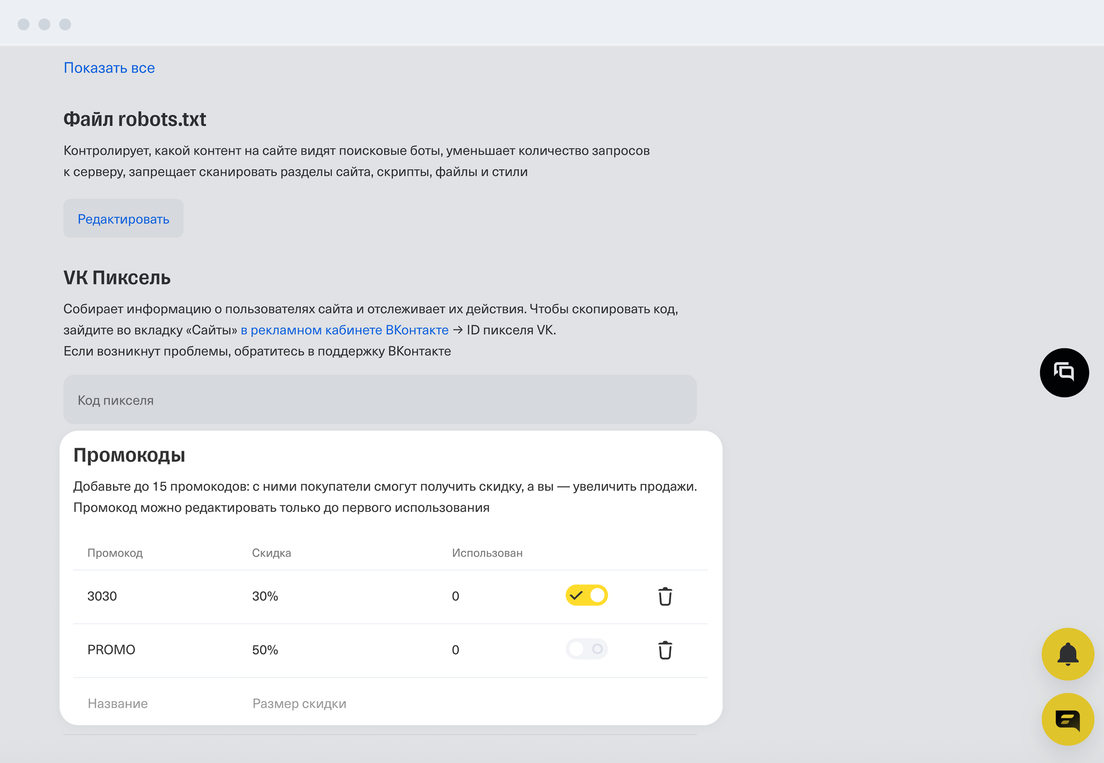Open the black chat windows icon

pyautogui.click(x=1064, y=373)
